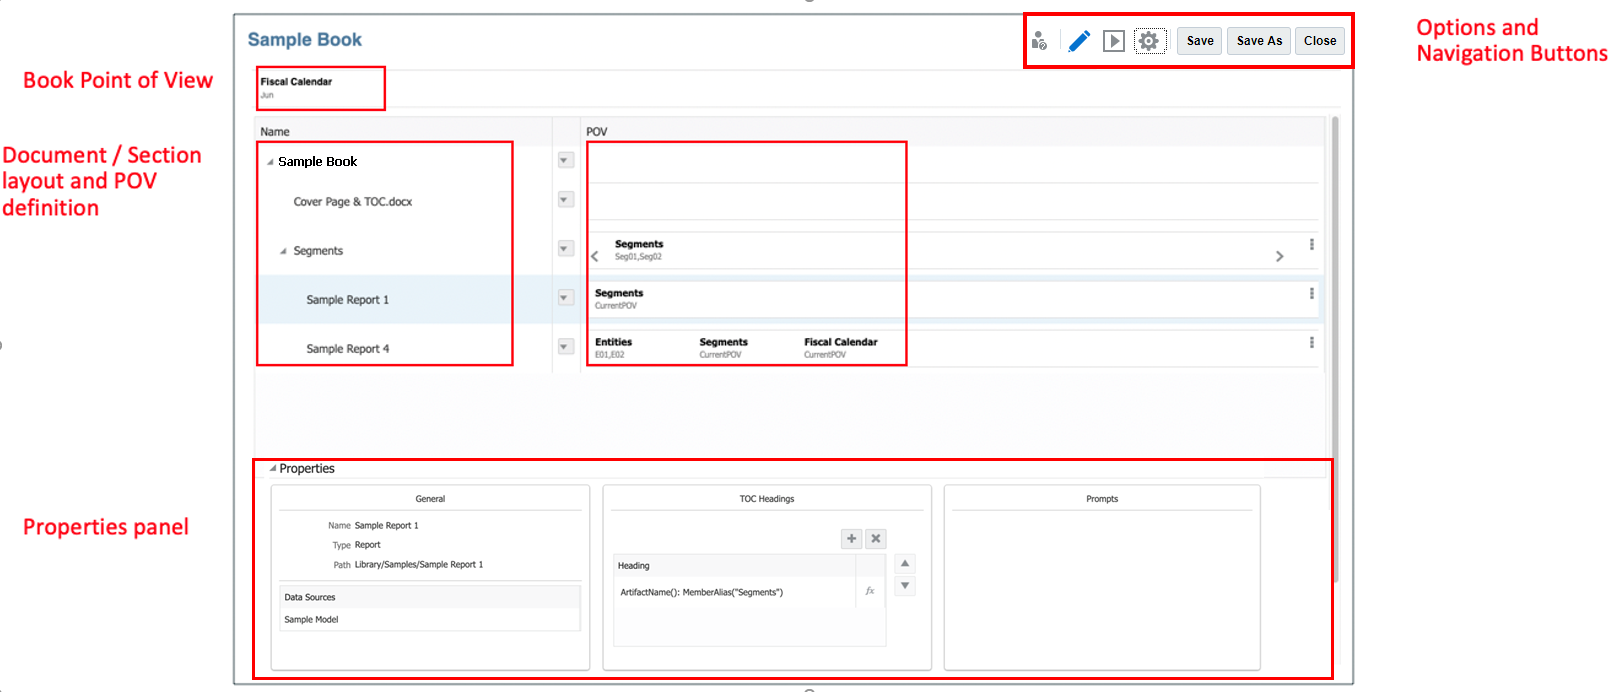Click Sample Model data source
Viewport: 1615px width, 692px height.
[x=311, y=620]
